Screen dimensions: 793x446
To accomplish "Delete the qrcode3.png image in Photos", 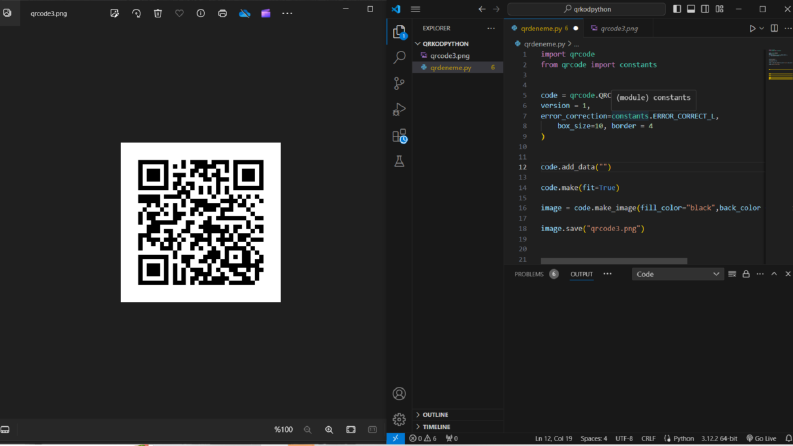I will [158, 14].
